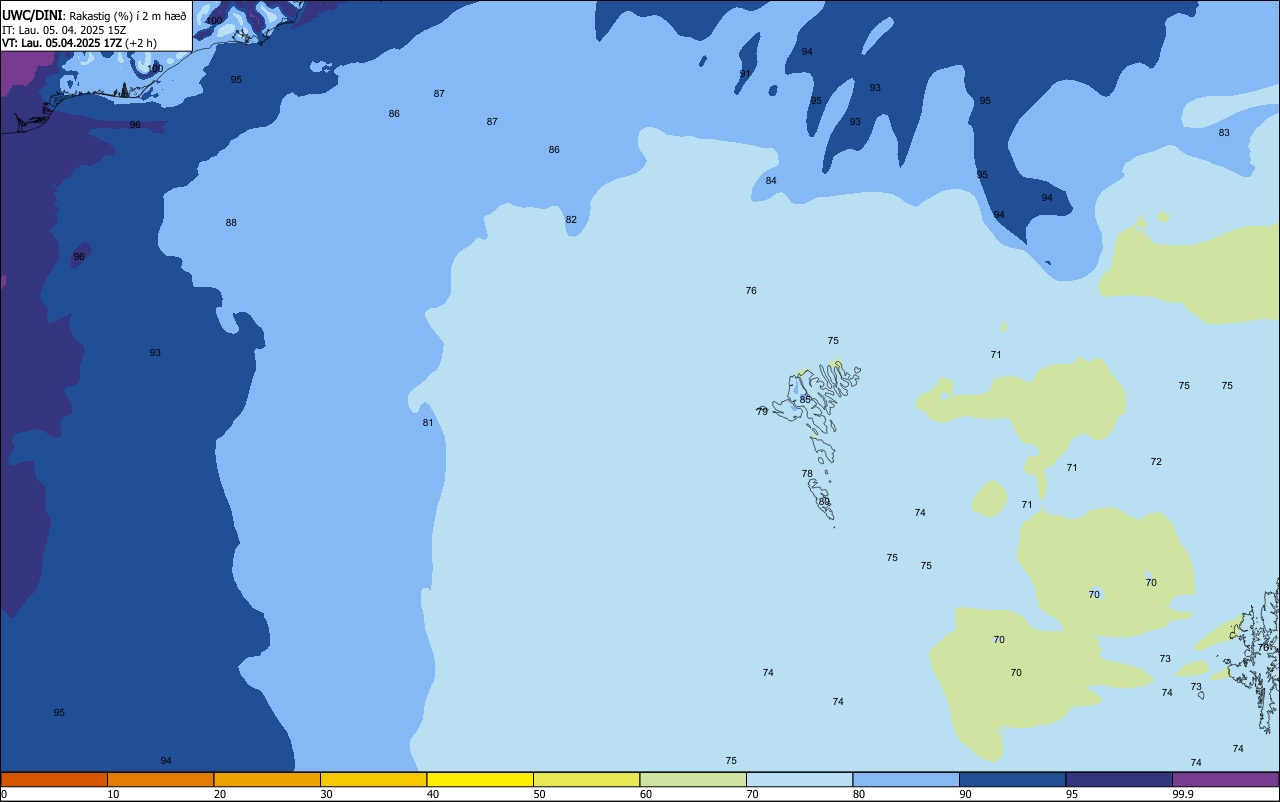1280x802 pixels.
Task: Click the 70–80 pale blue legend swatch
Action: 800,779
